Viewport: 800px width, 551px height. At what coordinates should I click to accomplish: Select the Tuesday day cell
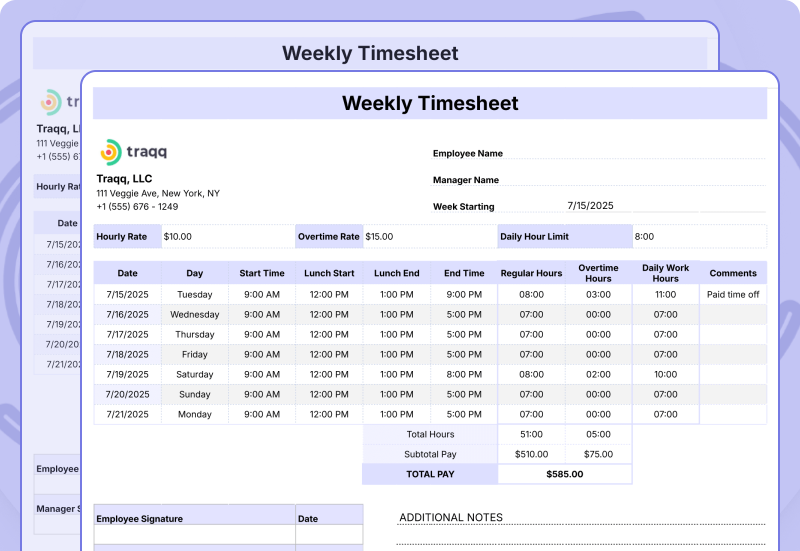tap(195, 294)
